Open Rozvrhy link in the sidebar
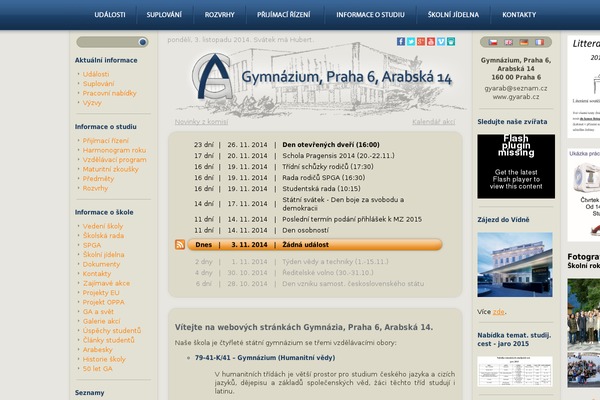600x400 pixels. (95, 188)
